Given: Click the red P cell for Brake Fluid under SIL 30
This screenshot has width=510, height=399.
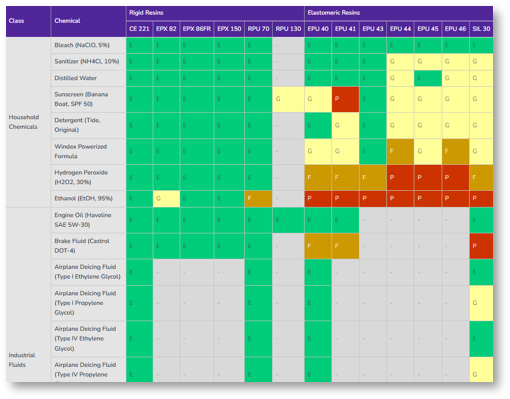Looking at the screenshot, I should pos(481,246).
